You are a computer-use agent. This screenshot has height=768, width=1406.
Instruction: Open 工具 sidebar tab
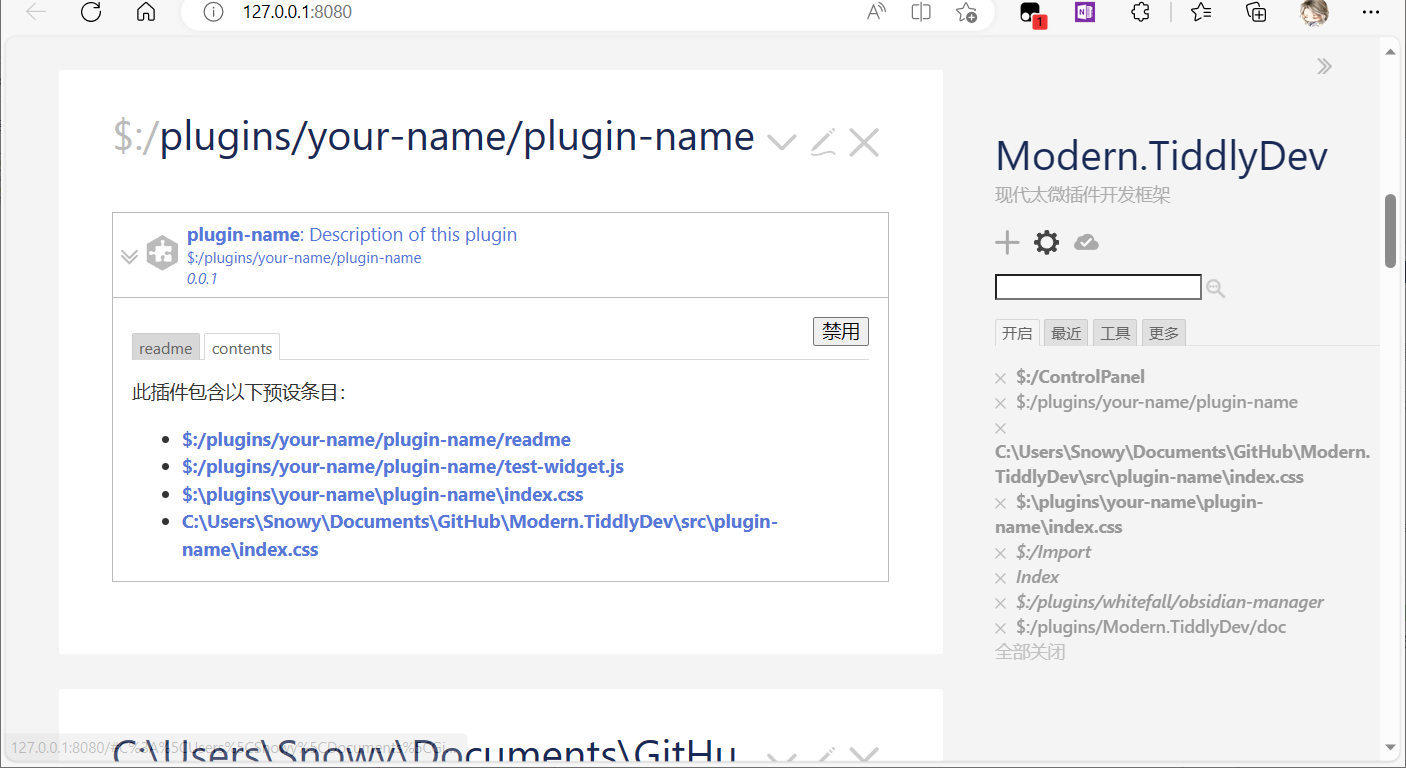click(1115, 333)
